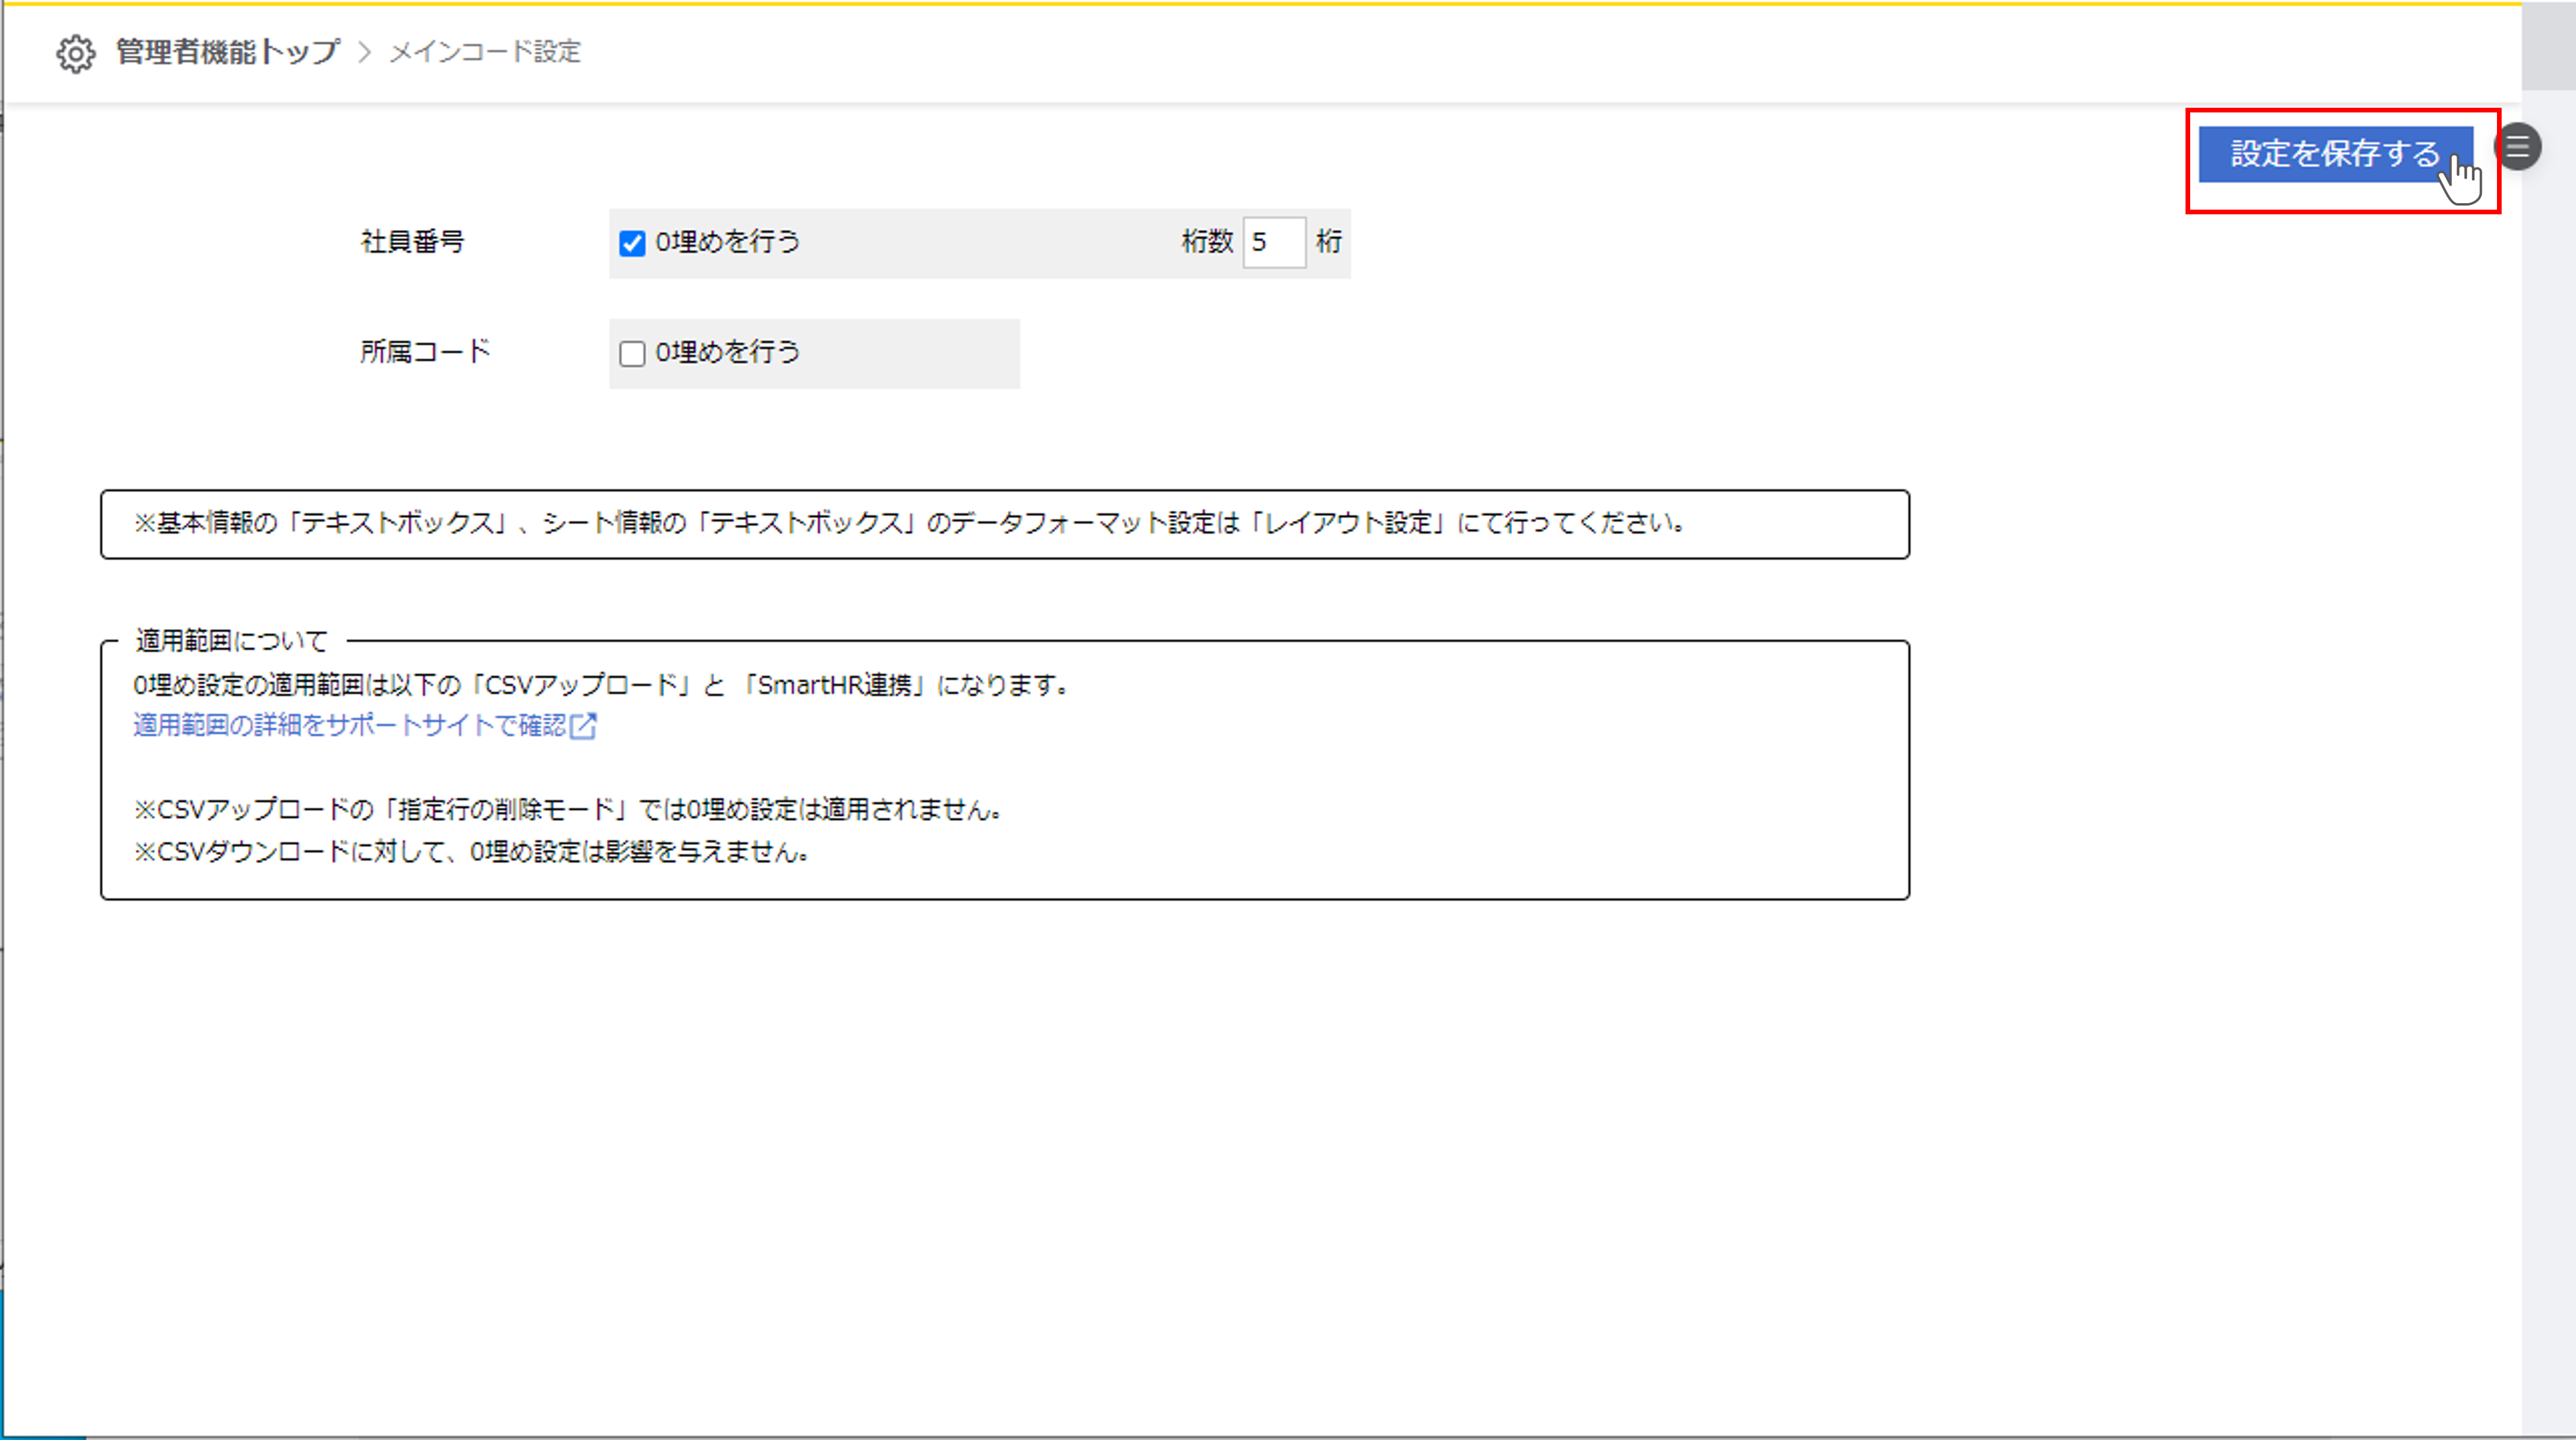This screenshot has width=2576, height=1440.
Task: Go to 管理者機能トップ breadcrumb
Action: (x=228, y=52)
